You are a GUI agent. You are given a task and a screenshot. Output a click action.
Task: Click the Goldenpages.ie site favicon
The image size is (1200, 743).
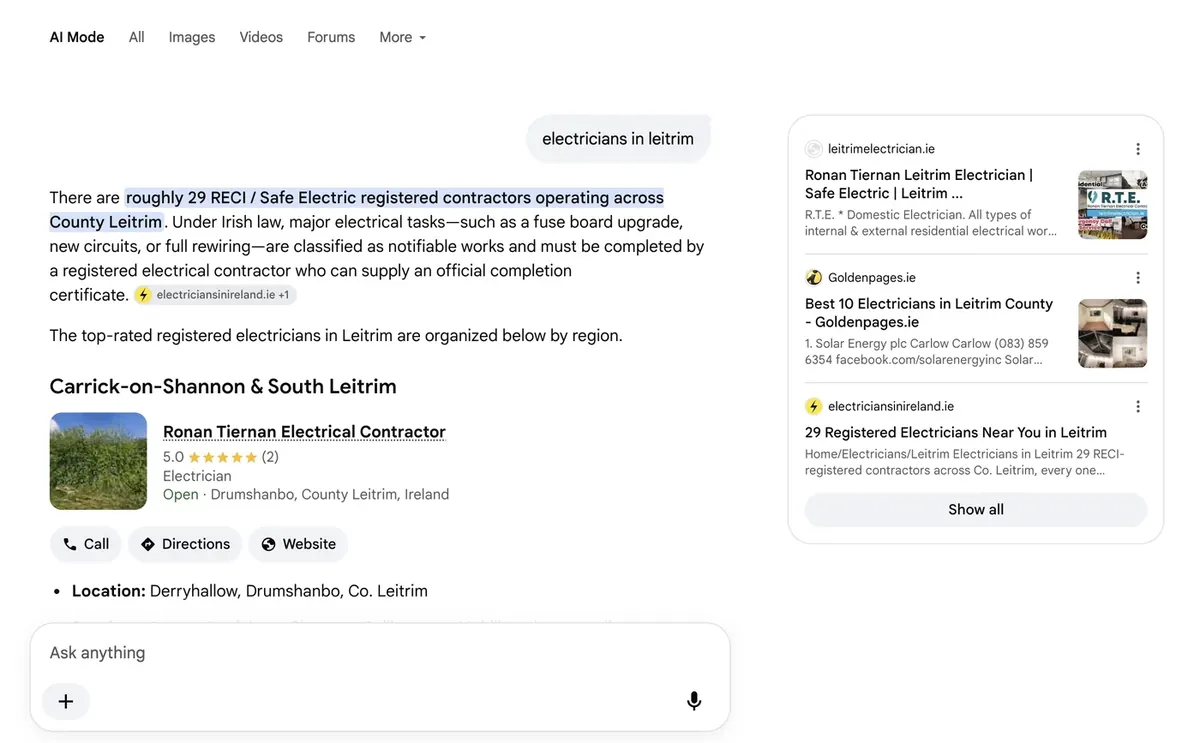pos(814,278)
